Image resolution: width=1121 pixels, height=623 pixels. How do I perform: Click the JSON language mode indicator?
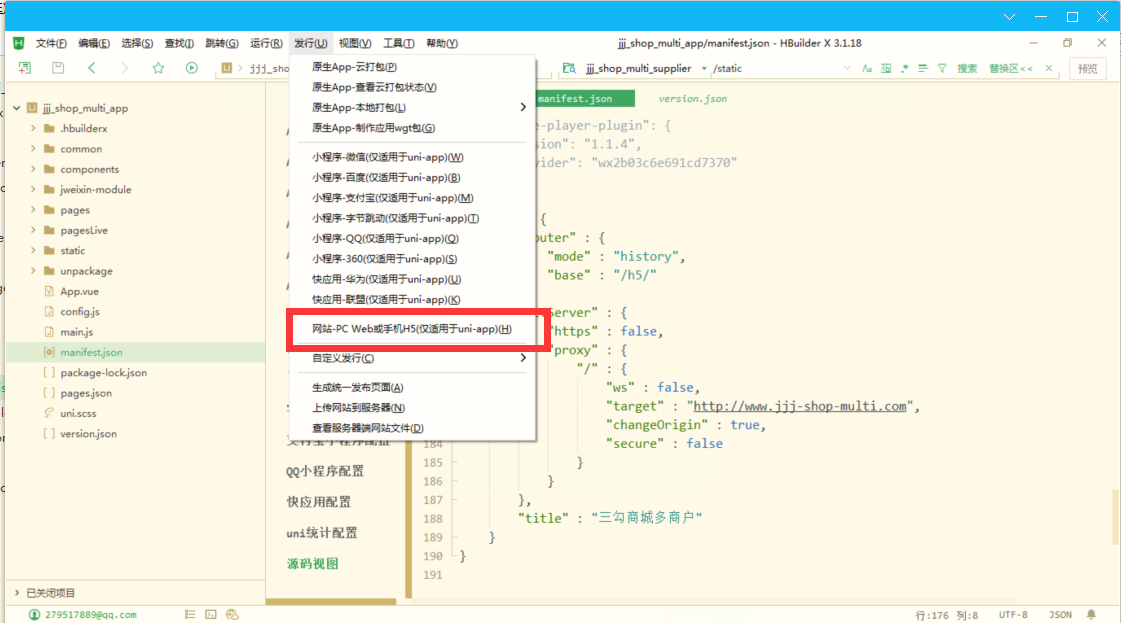pyautogui.click(x=1060, y=614)
